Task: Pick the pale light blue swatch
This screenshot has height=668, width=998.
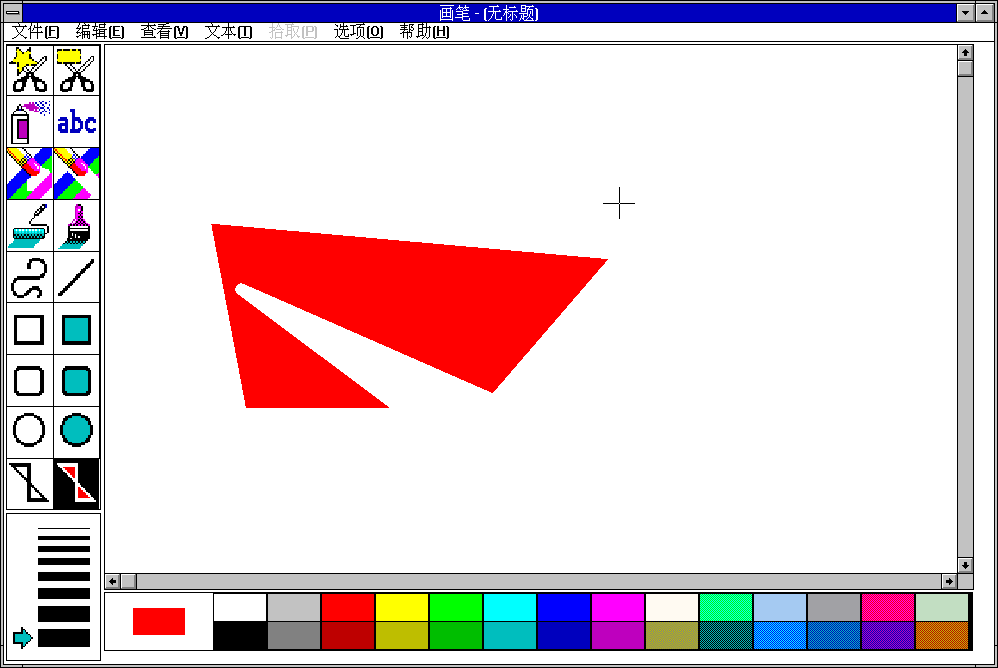Action: point(780,607)
